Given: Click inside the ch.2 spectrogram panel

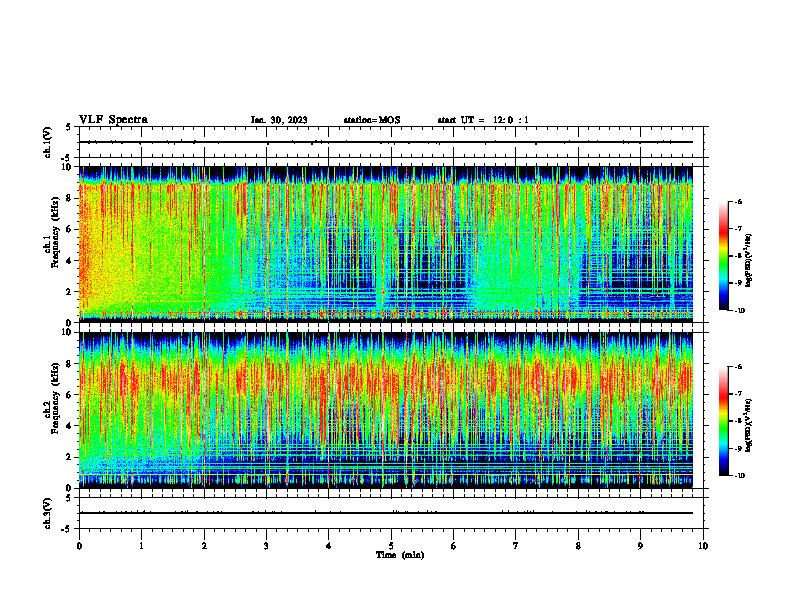Looking at the screenshot, I should point(386,410).
